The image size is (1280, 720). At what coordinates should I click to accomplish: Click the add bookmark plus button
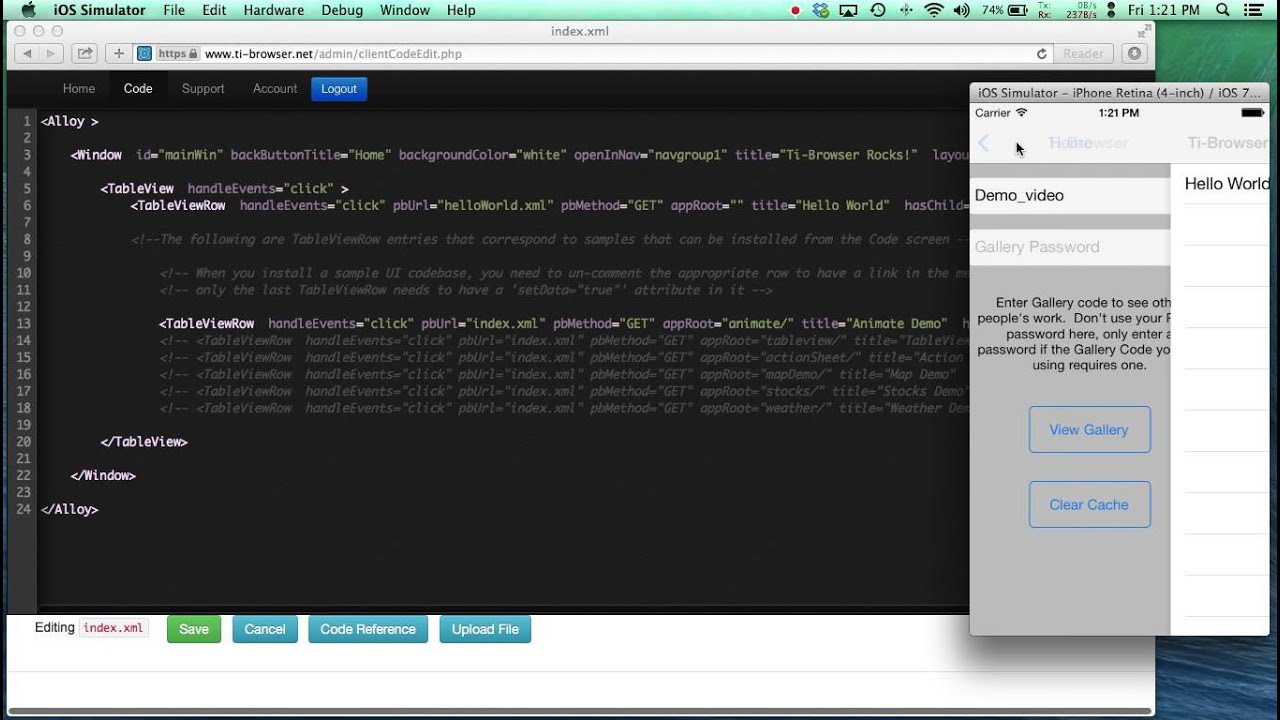(119, 54)
